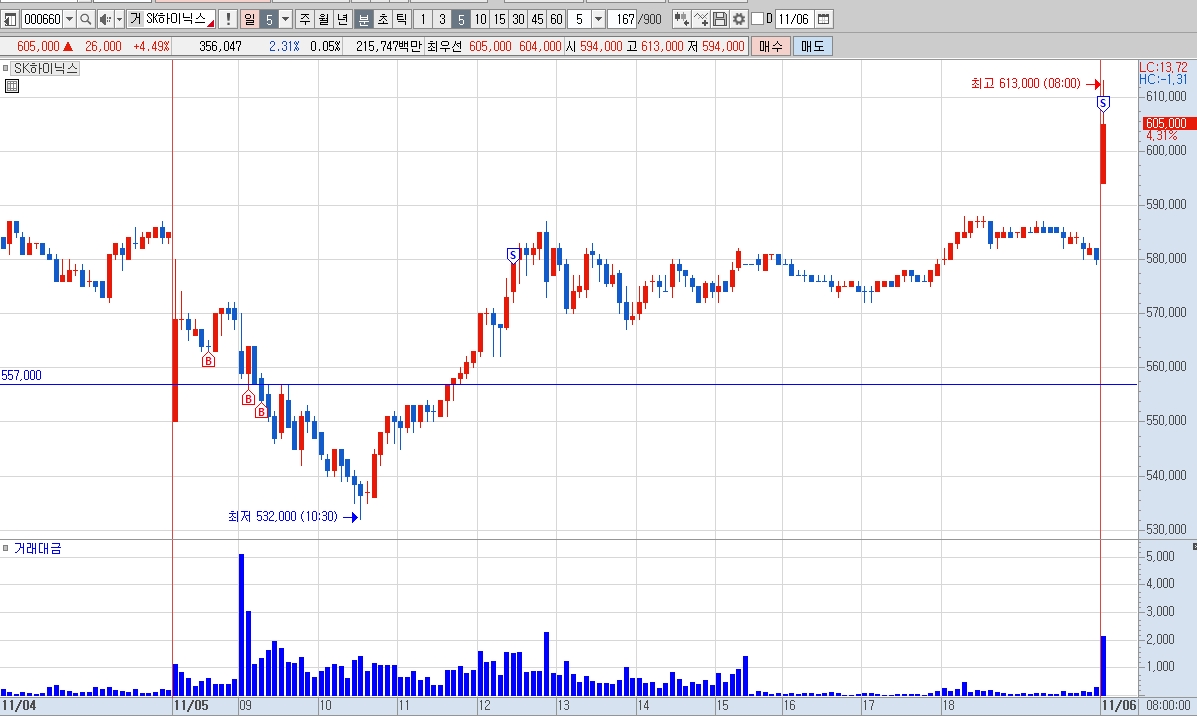Click the HC:-1.31 indicator text

pos(1163,79)
